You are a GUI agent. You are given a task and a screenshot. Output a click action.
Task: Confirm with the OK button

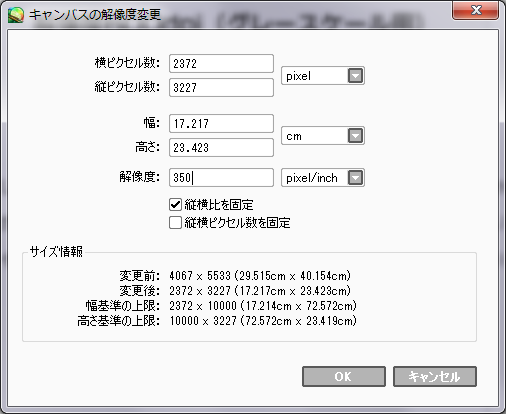coord(344,377)
